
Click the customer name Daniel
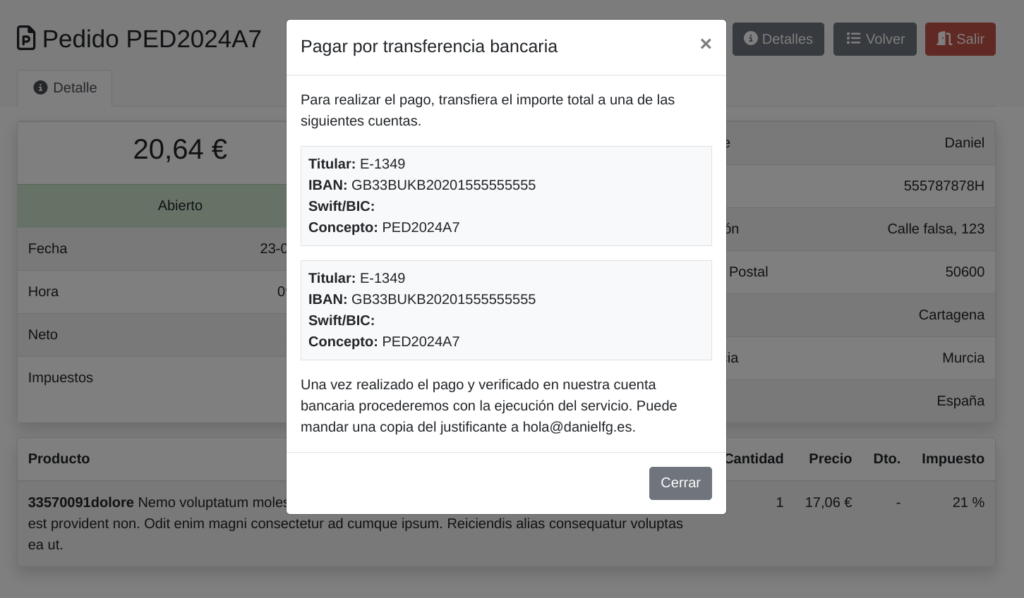point(964,143)
